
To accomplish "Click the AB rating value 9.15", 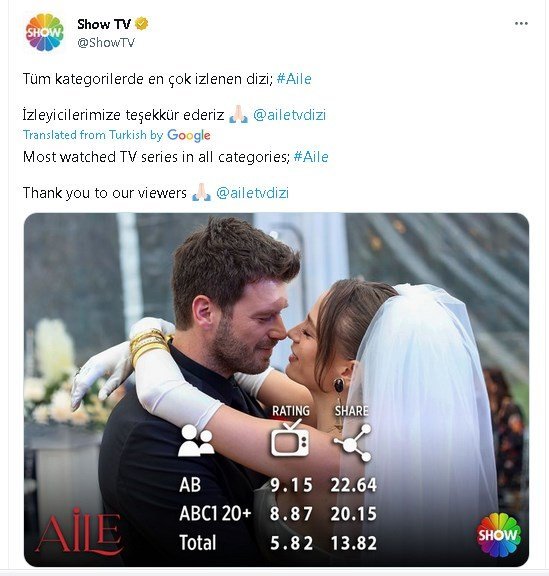I will [291, 485].
